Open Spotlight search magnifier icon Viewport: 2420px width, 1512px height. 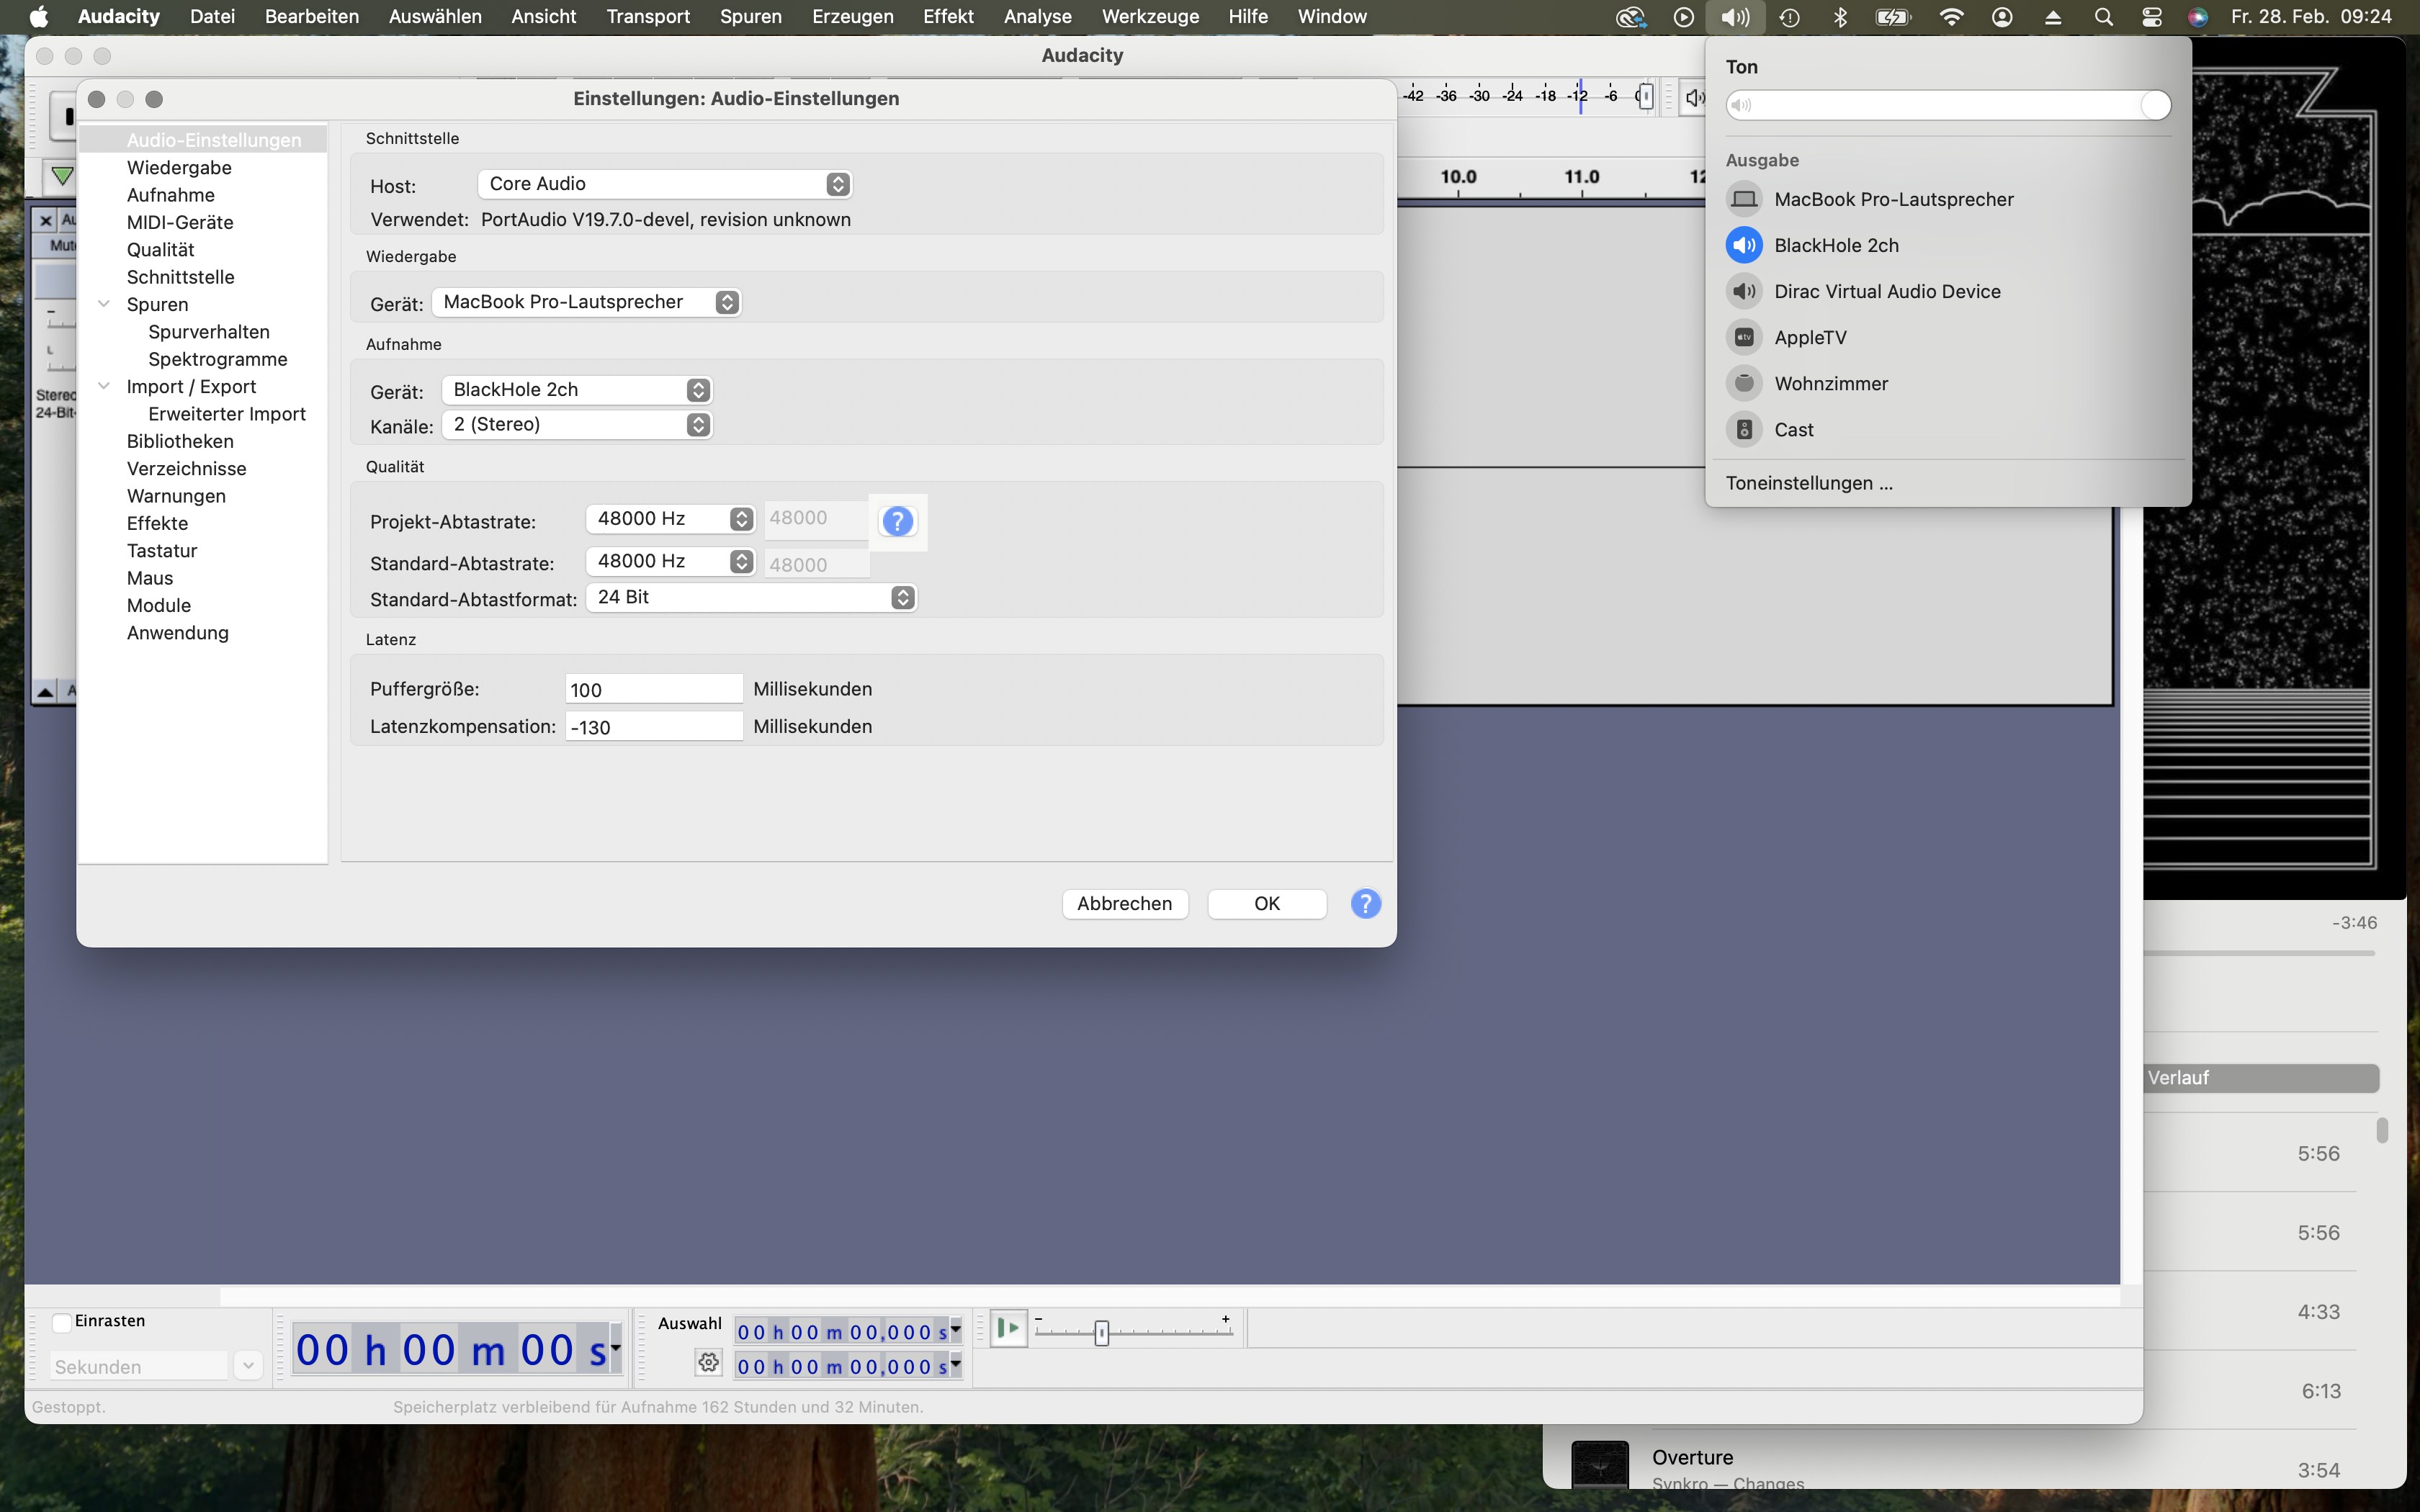2104,17
